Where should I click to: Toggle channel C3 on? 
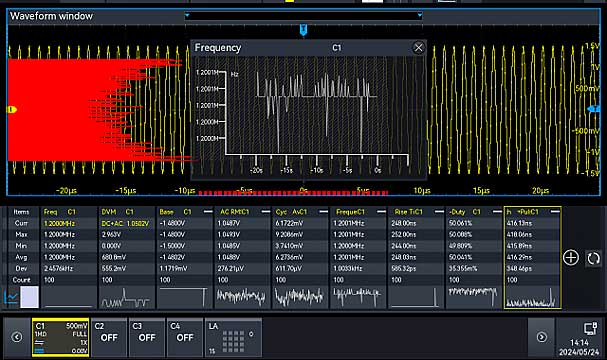(x=147, y=337)
